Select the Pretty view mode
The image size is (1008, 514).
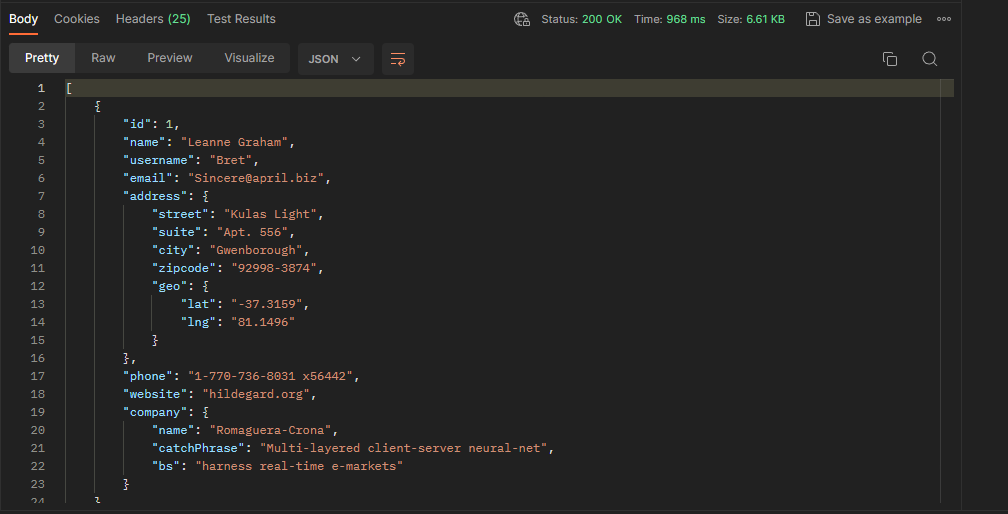(x=42, y=58)
